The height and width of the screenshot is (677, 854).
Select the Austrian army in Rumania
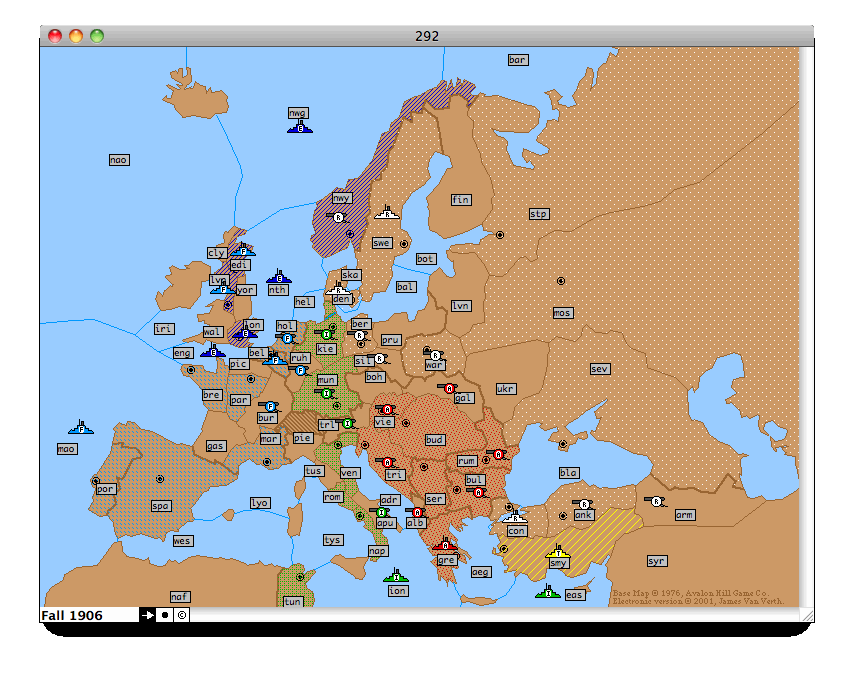click(x=498, y=454)
